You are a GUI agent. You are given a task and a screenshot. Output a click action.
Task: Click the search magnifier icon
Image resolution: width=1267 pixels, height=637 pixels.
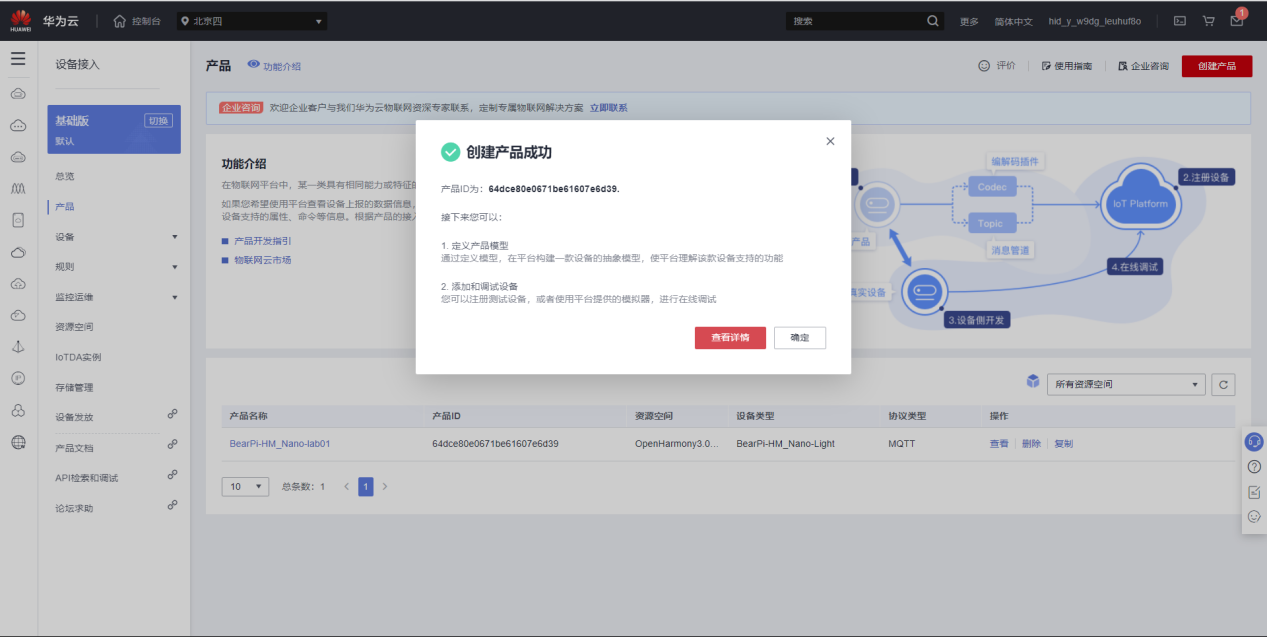(x=932, y=21)
